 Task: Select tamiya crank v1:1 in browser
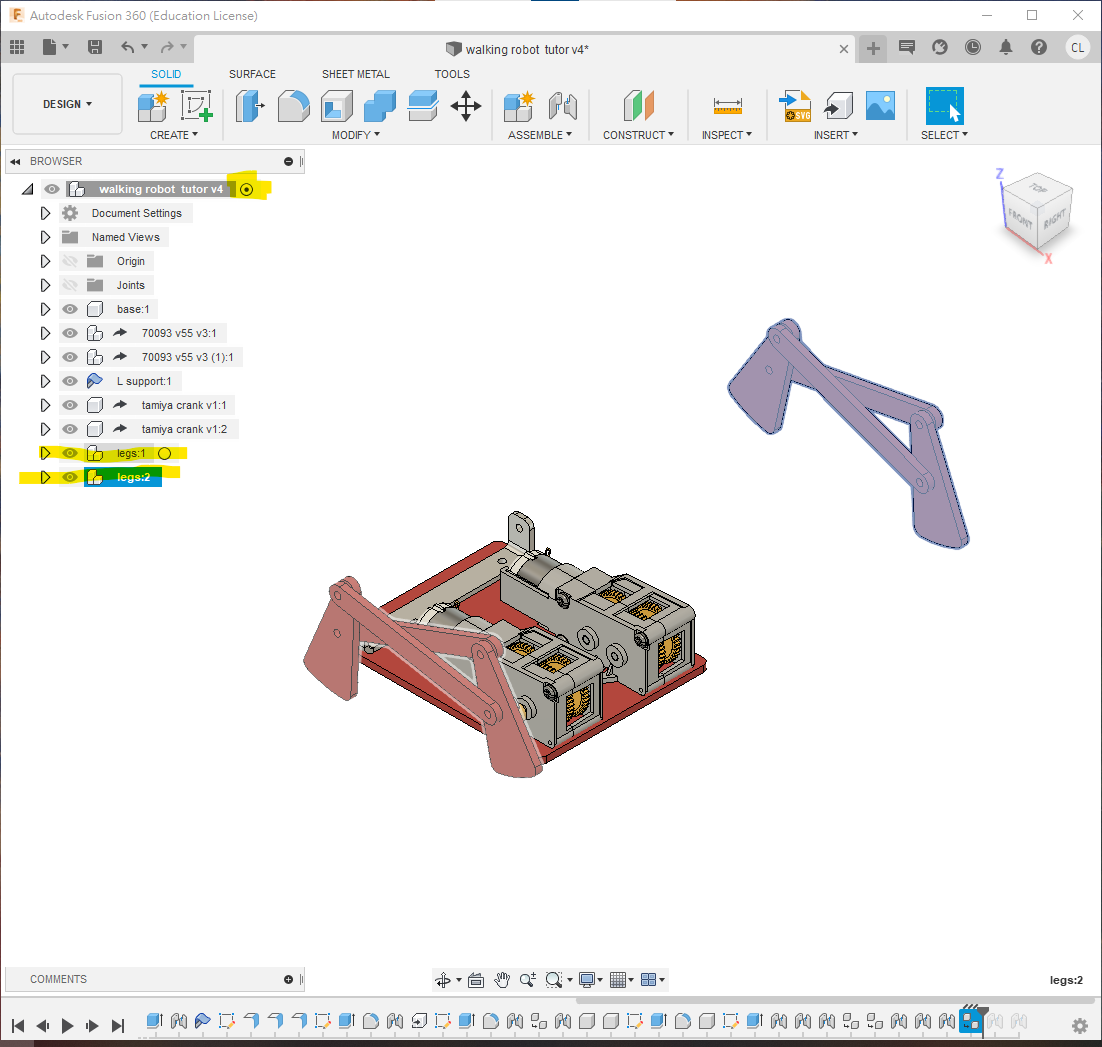pyautogui.click(x=187, y=405)
